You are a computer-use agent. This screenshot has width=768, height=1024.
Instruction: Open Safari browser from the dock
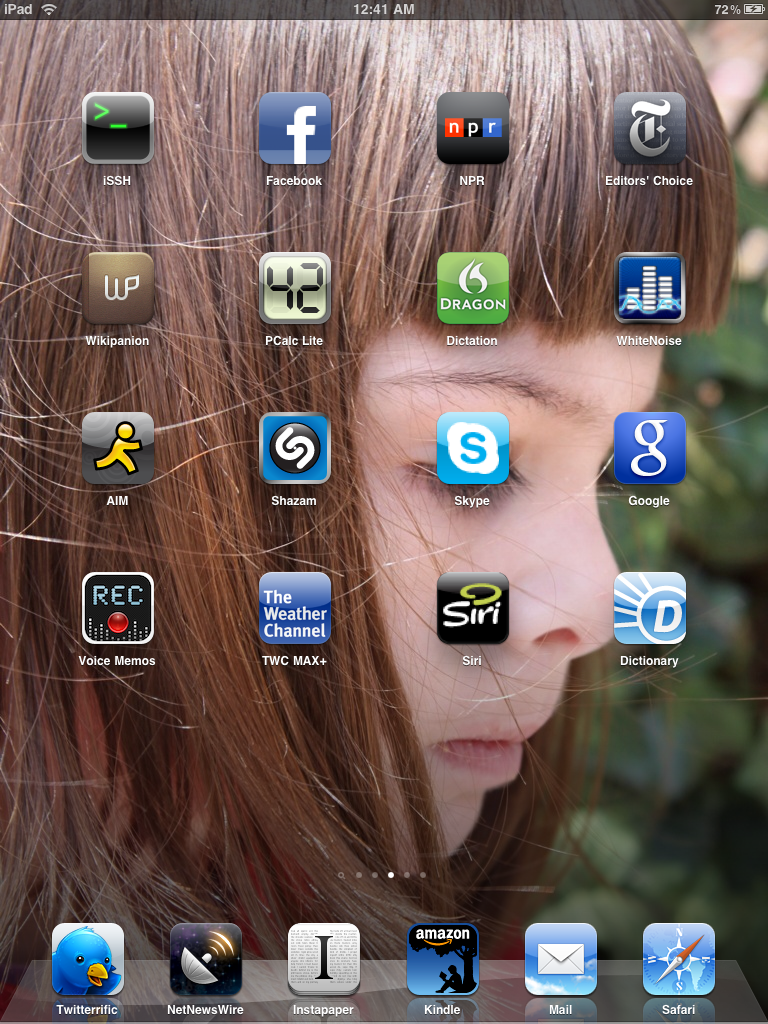pyautogui.click(x=678, y=959)
